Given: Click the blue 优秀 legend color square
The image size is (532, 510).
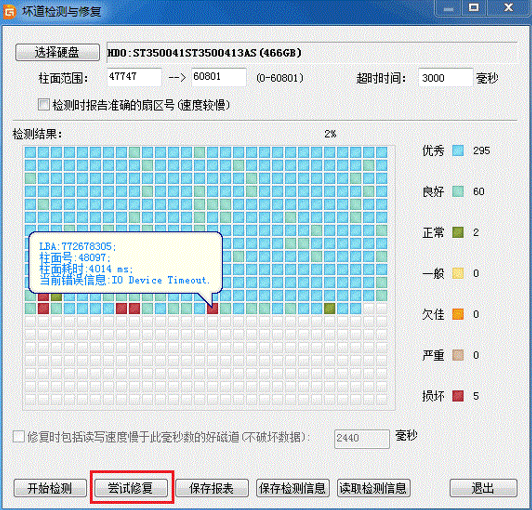Looking at the screenshot, I should coord(458,150).
